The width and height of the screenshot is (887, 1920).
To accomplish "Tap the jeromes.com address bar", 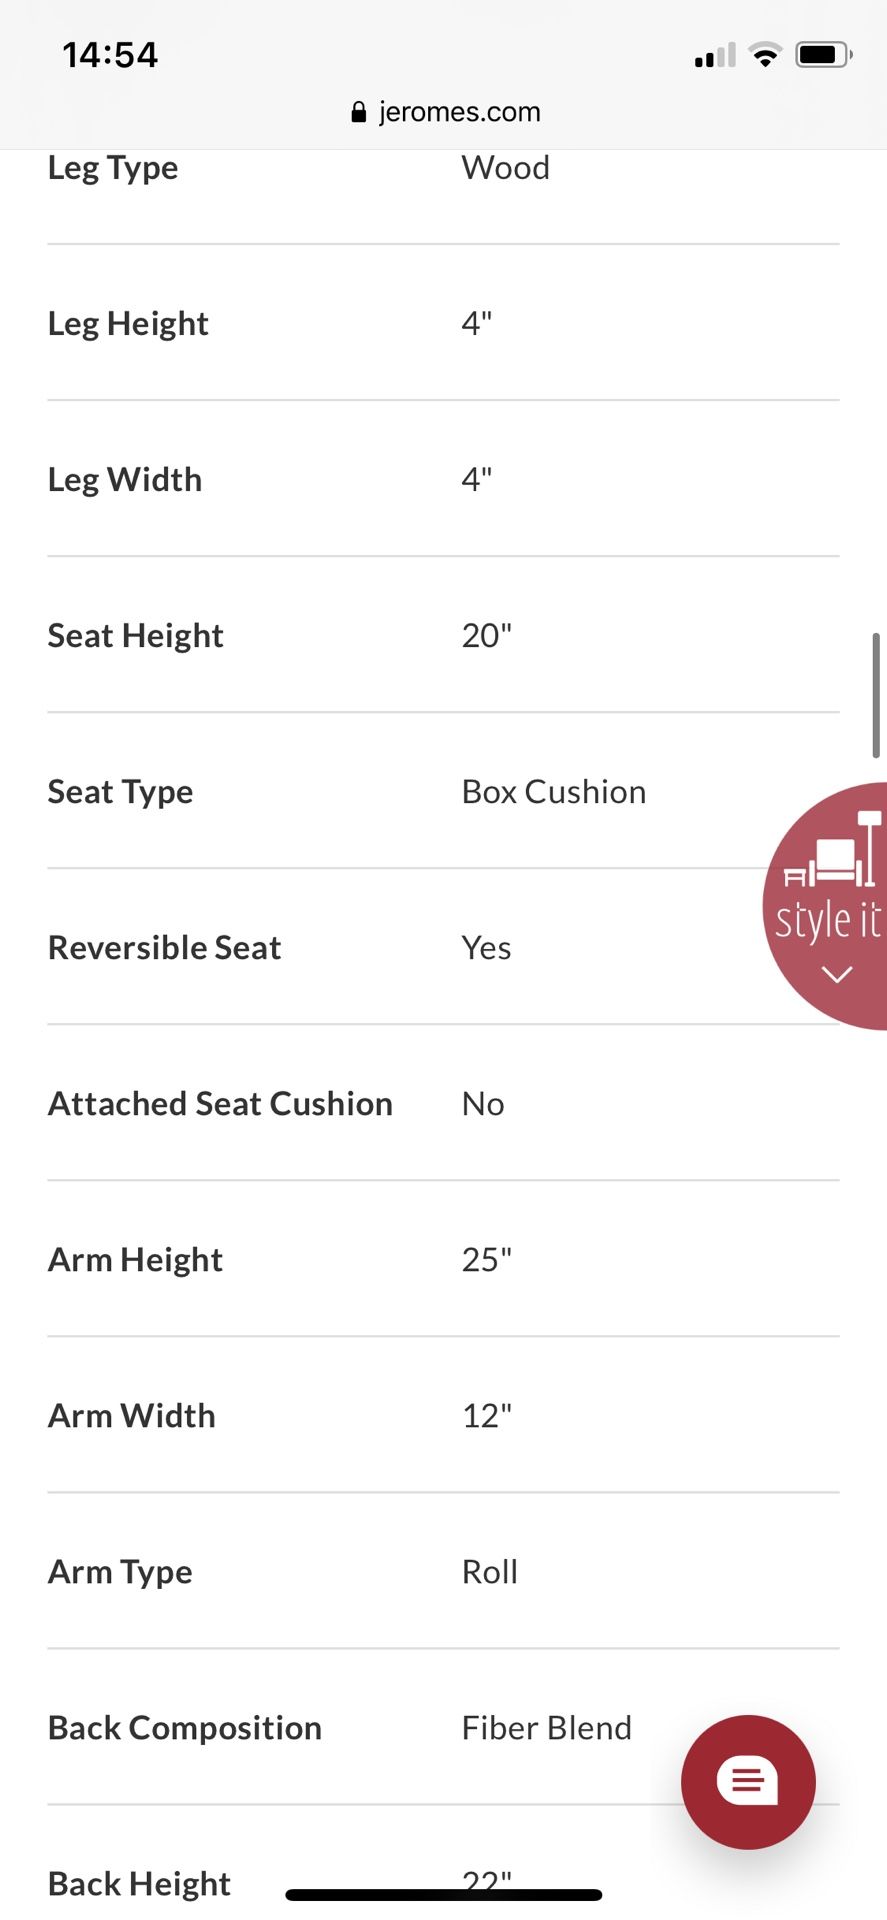I will click(x=446, y=112).
